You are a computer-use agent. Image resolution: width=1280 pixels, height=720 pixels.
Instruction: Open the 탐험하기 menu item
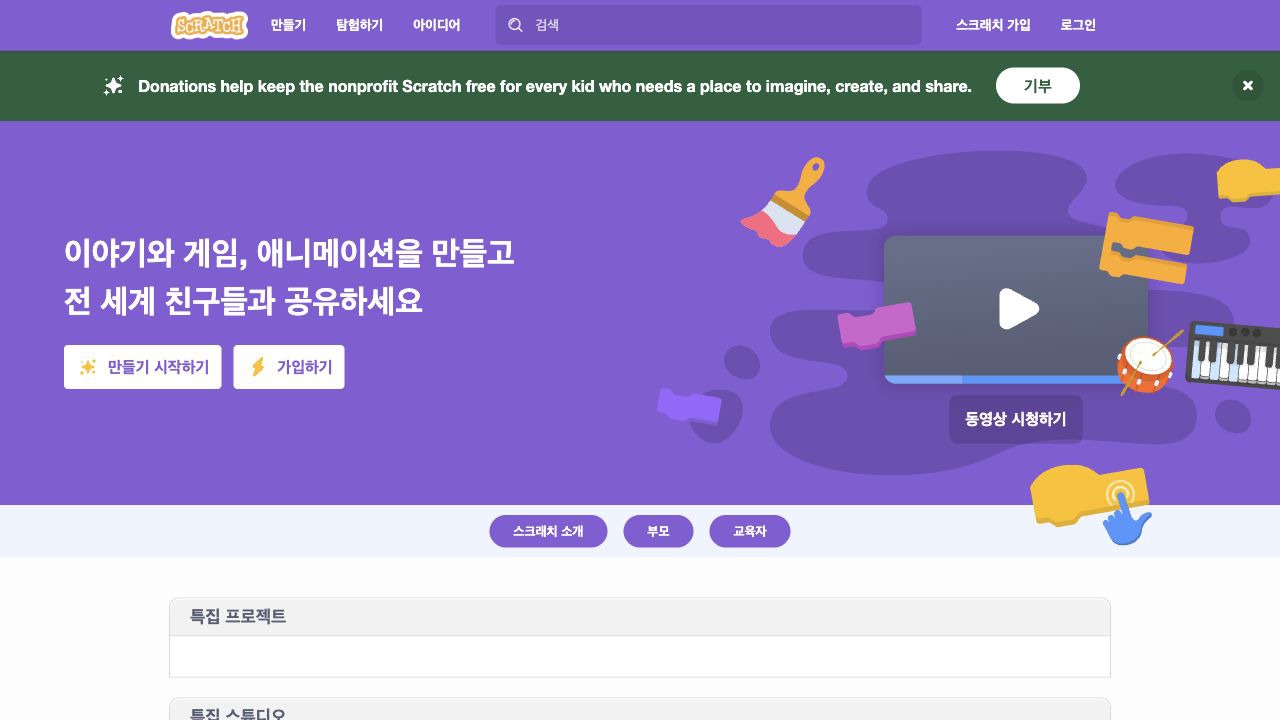[x=359, y=25]
